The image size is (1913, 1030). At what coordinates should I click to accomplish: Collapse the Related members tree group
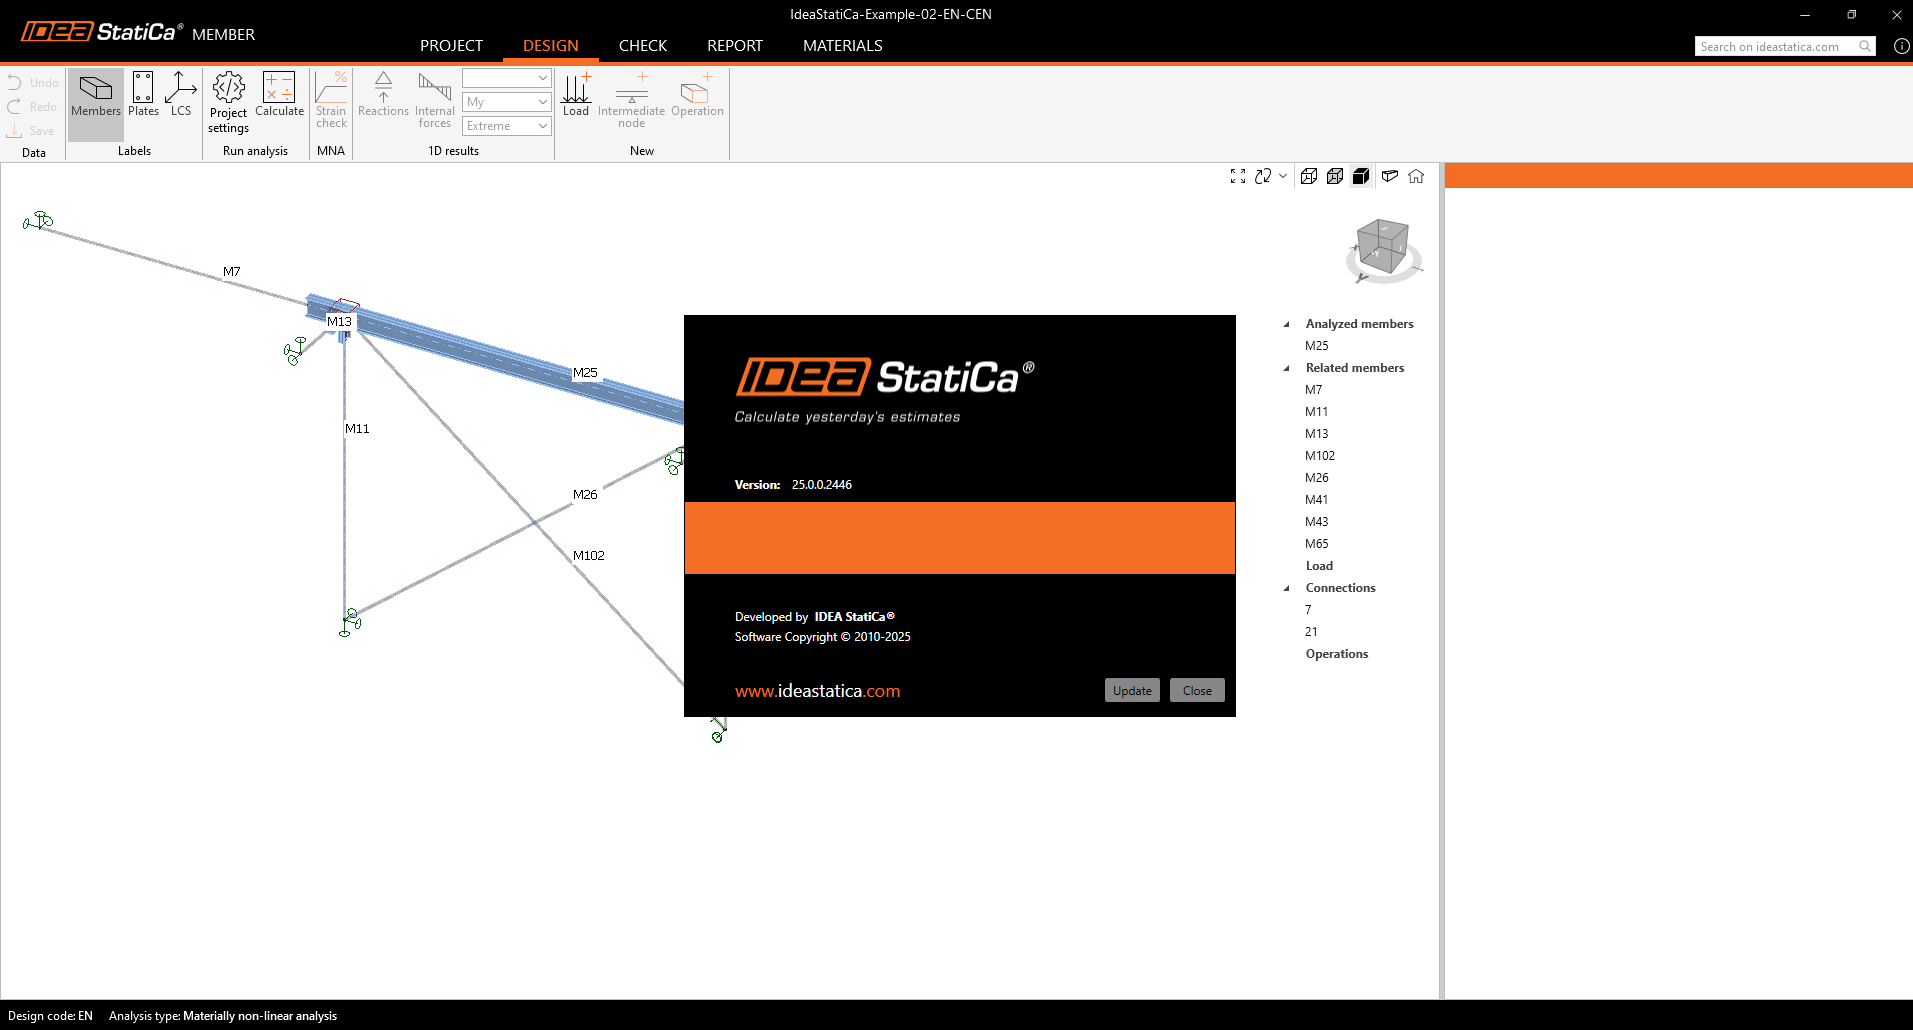[1286, 369]
